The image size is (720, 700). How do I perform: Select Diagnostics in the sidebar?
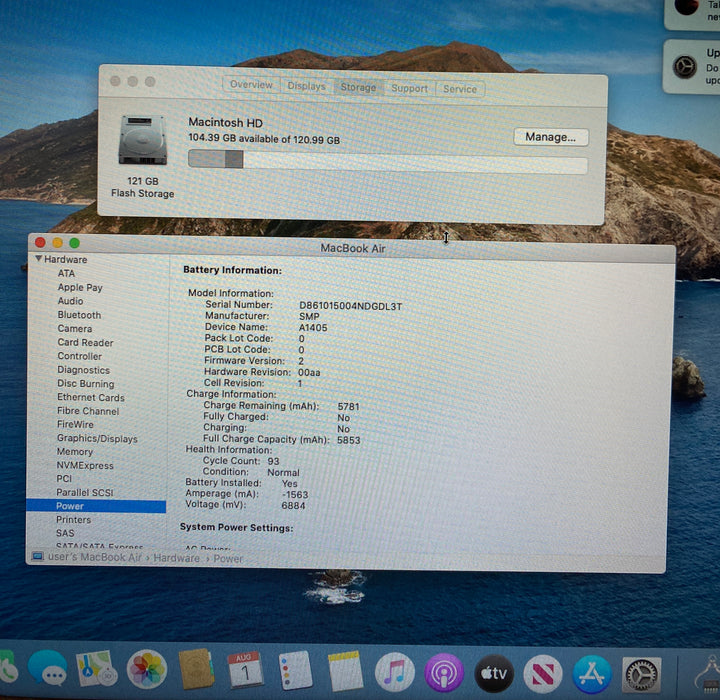[x=84, y=370]
